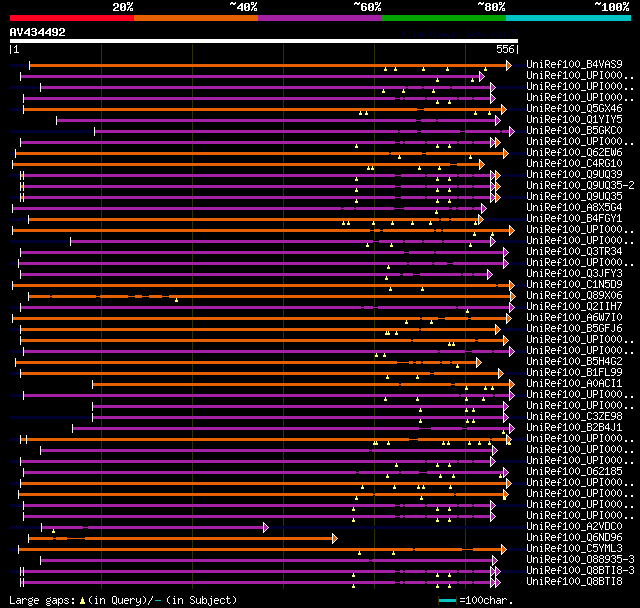Select the UniRef100_B4FGY1 label
The height and width of the screenshot is (608, 640).
(x=574, y=219)
